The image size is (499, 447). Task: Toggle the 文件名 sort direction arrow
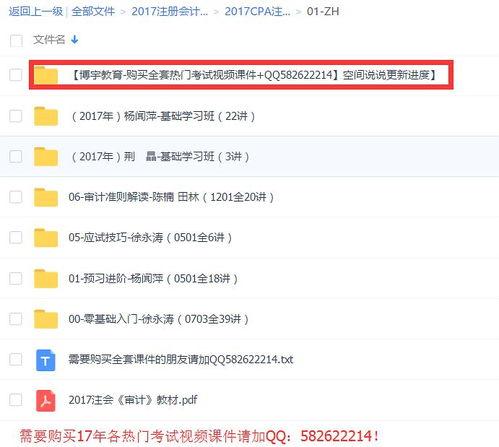(75, 40)
